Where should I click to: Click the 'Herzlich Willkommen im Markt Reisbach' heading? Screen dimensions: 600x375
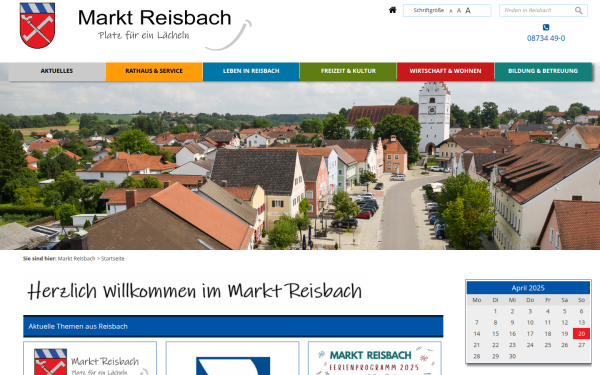pyautogui.click(x=194, y=291)
